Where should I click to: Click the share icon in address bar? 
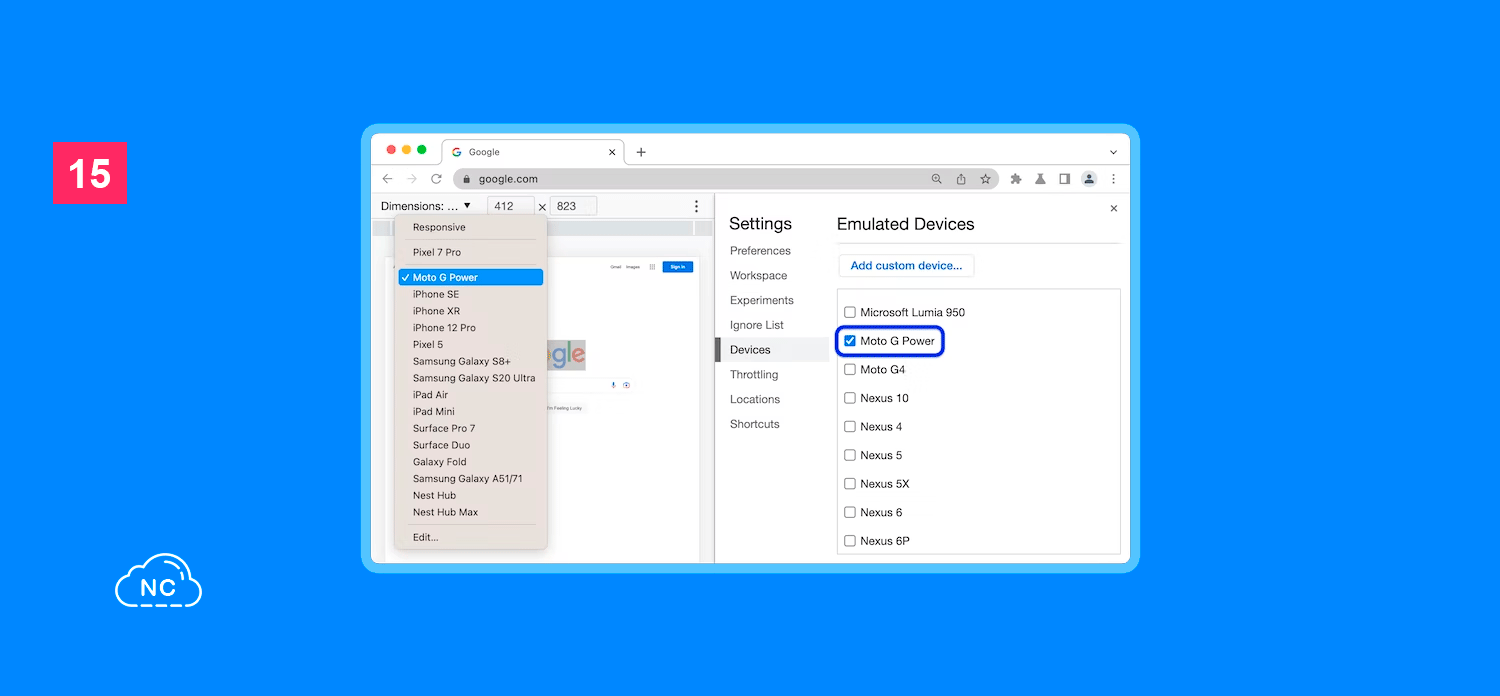click(x=961, y=179)
